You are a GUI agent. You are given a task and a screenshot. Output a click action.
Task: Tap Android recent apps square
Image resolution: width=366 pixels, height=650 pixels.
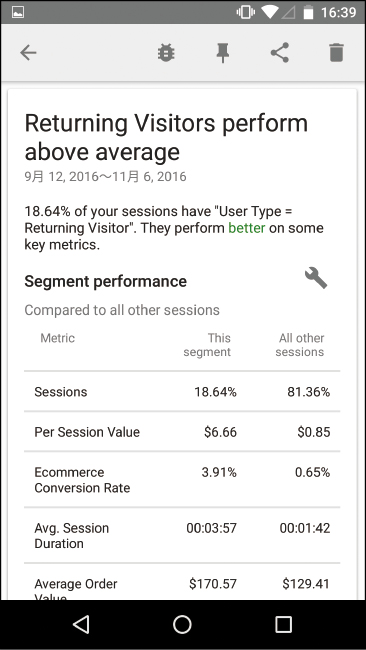click(x=284, y=624)
